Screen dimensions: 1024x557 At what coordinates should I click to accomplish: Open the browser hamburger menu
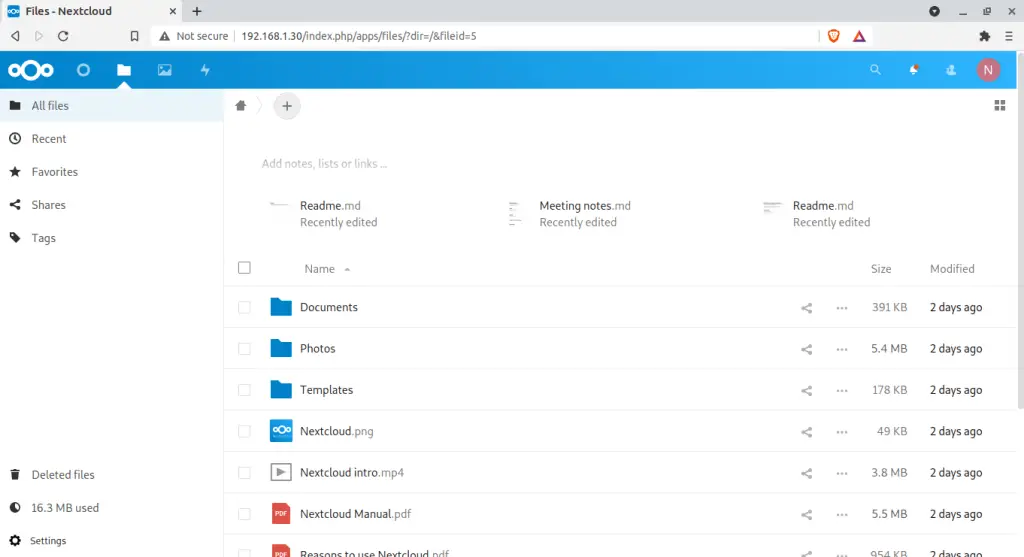(1009, 36)
